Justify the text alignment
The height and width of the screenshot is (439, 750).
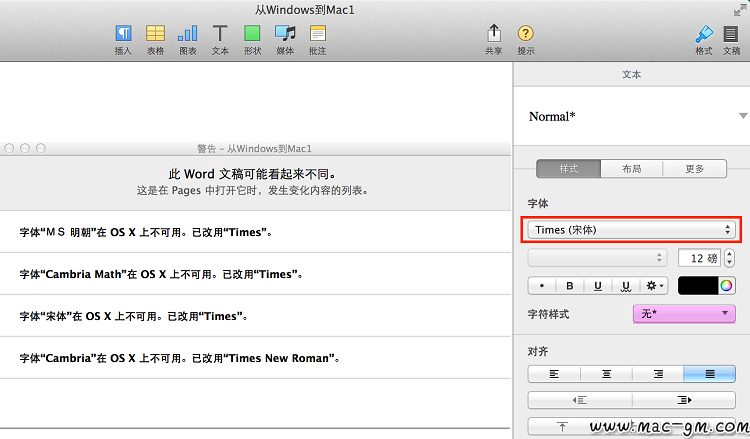pos(710,374)
